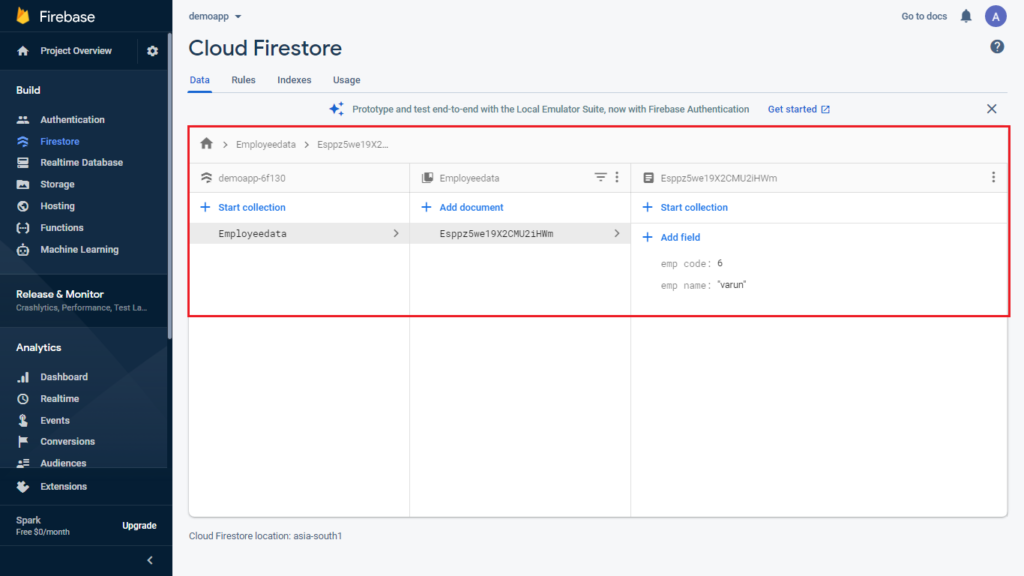Click the help question mark icon
This screenshot has width=1024, height=576.
coord(997,47)
